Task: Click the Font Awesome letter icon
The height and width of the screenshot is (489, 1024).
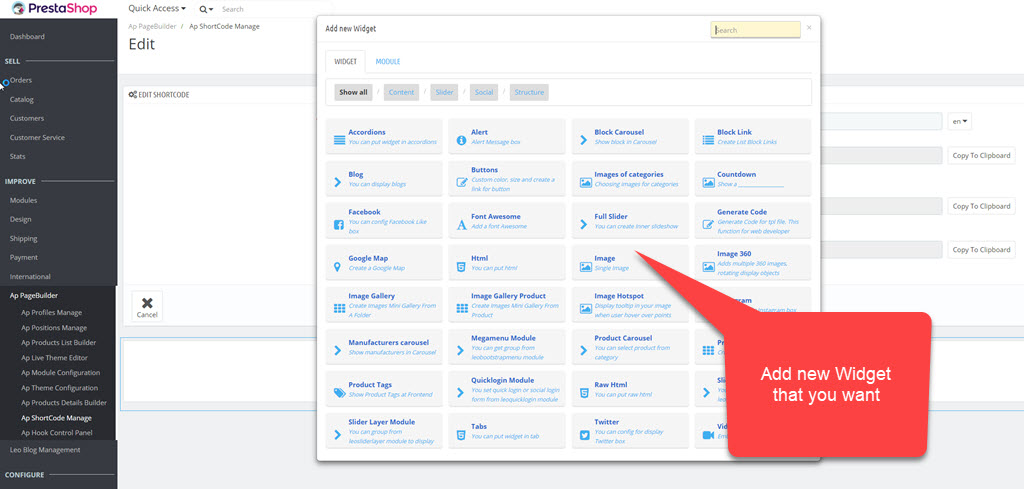Action: coord(461,225)
